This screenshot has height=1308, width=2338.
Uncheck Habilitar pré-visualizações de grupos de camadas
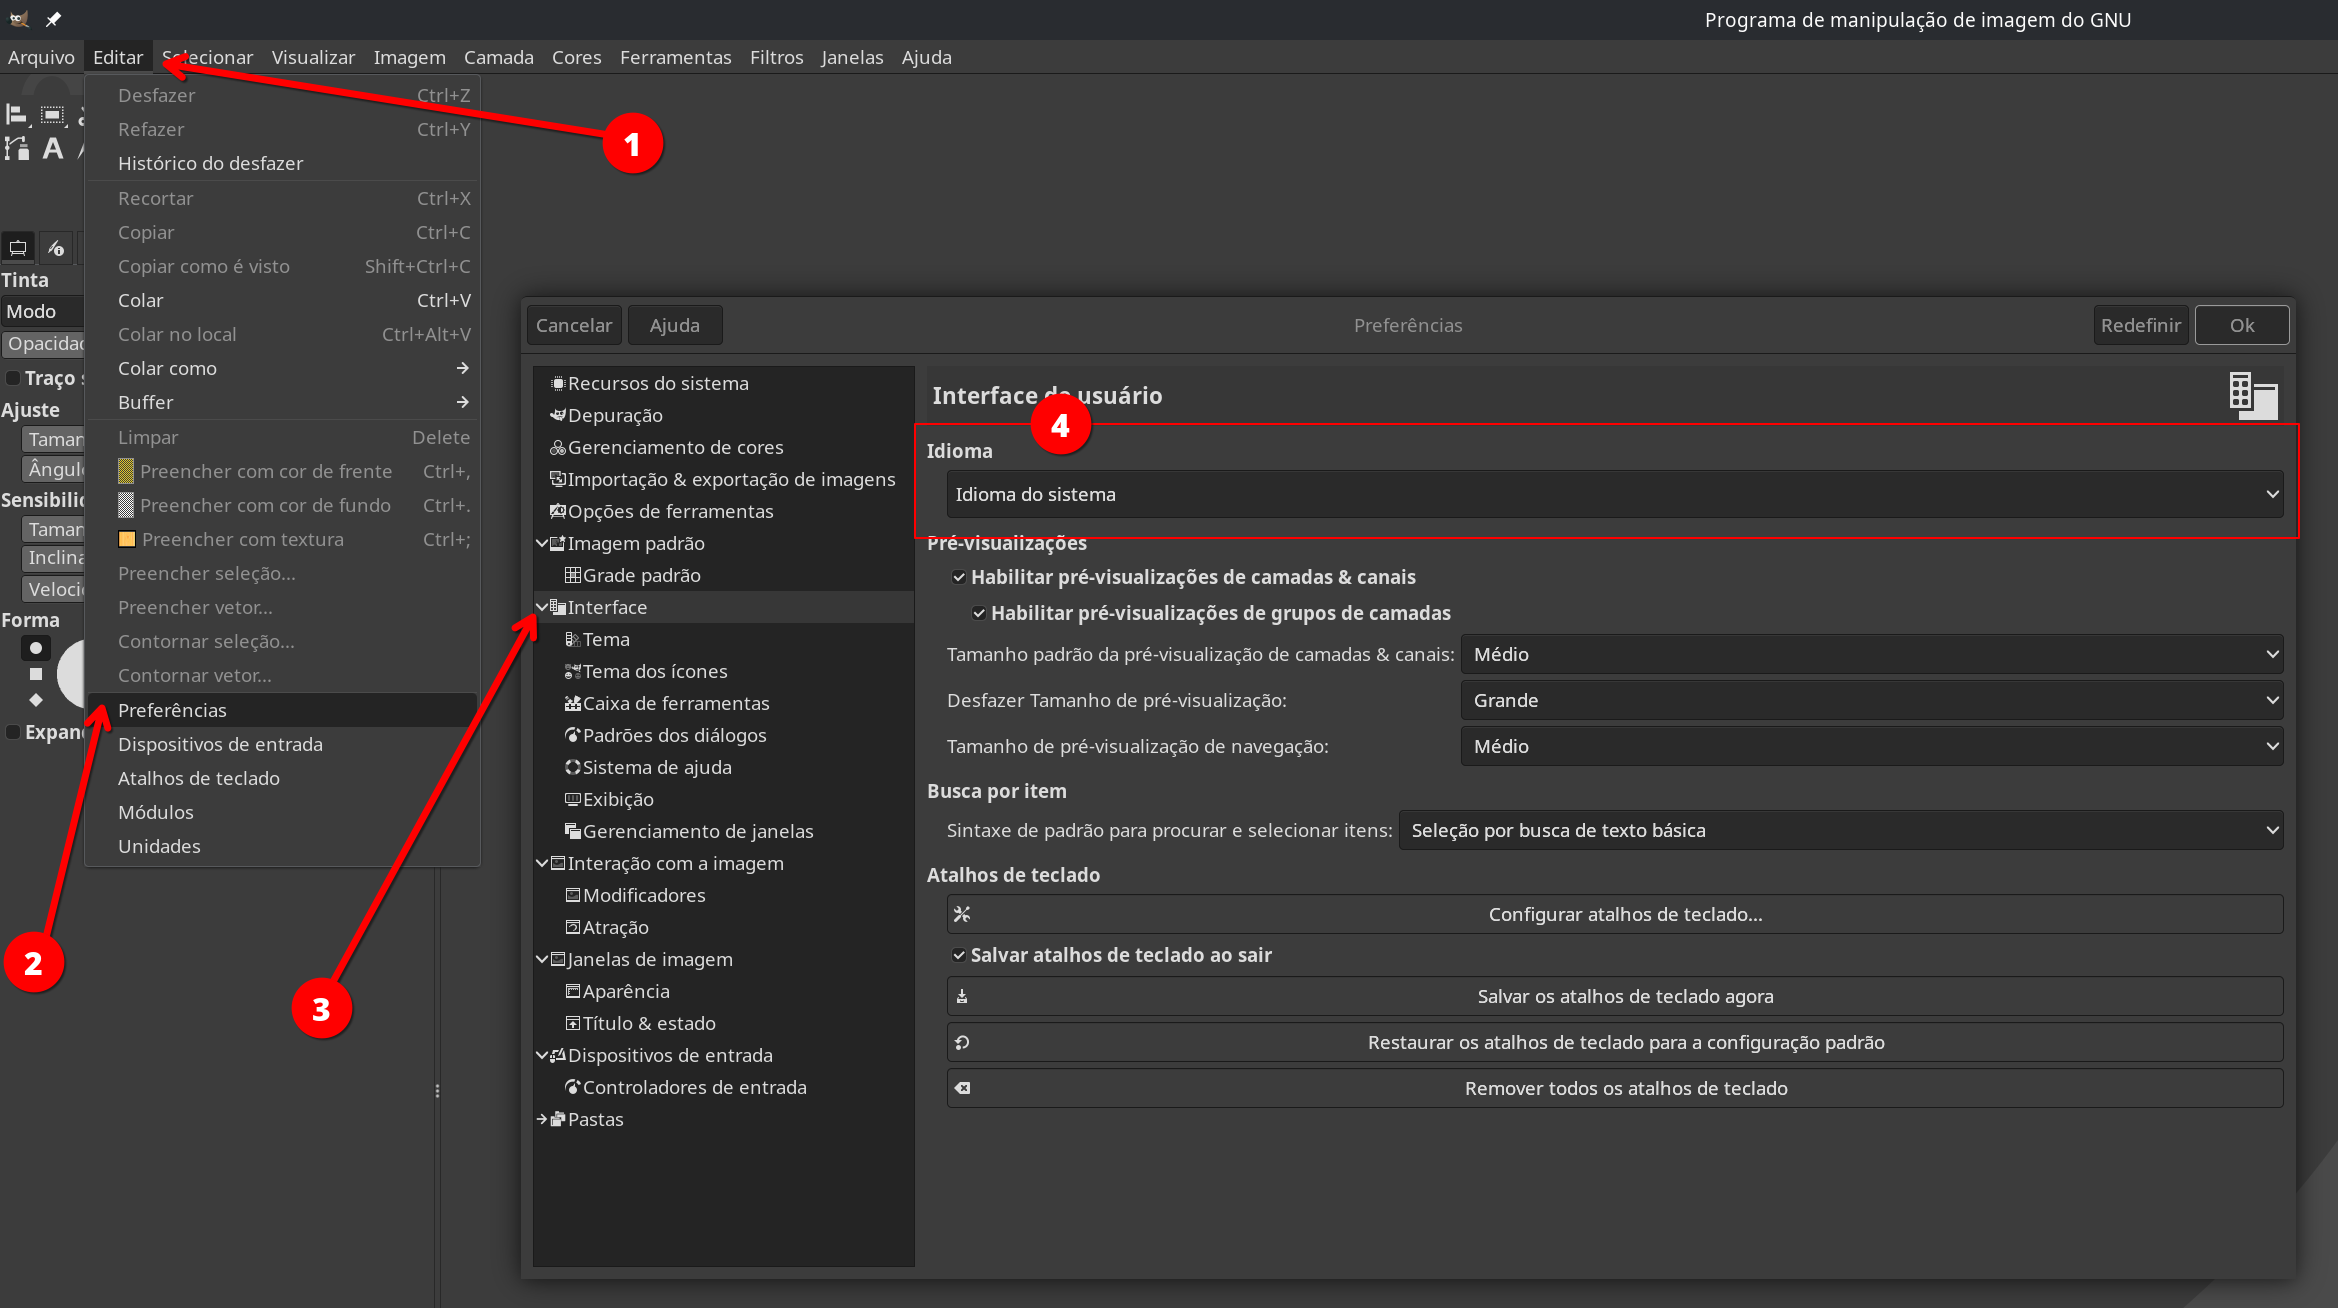coord(979,613)
